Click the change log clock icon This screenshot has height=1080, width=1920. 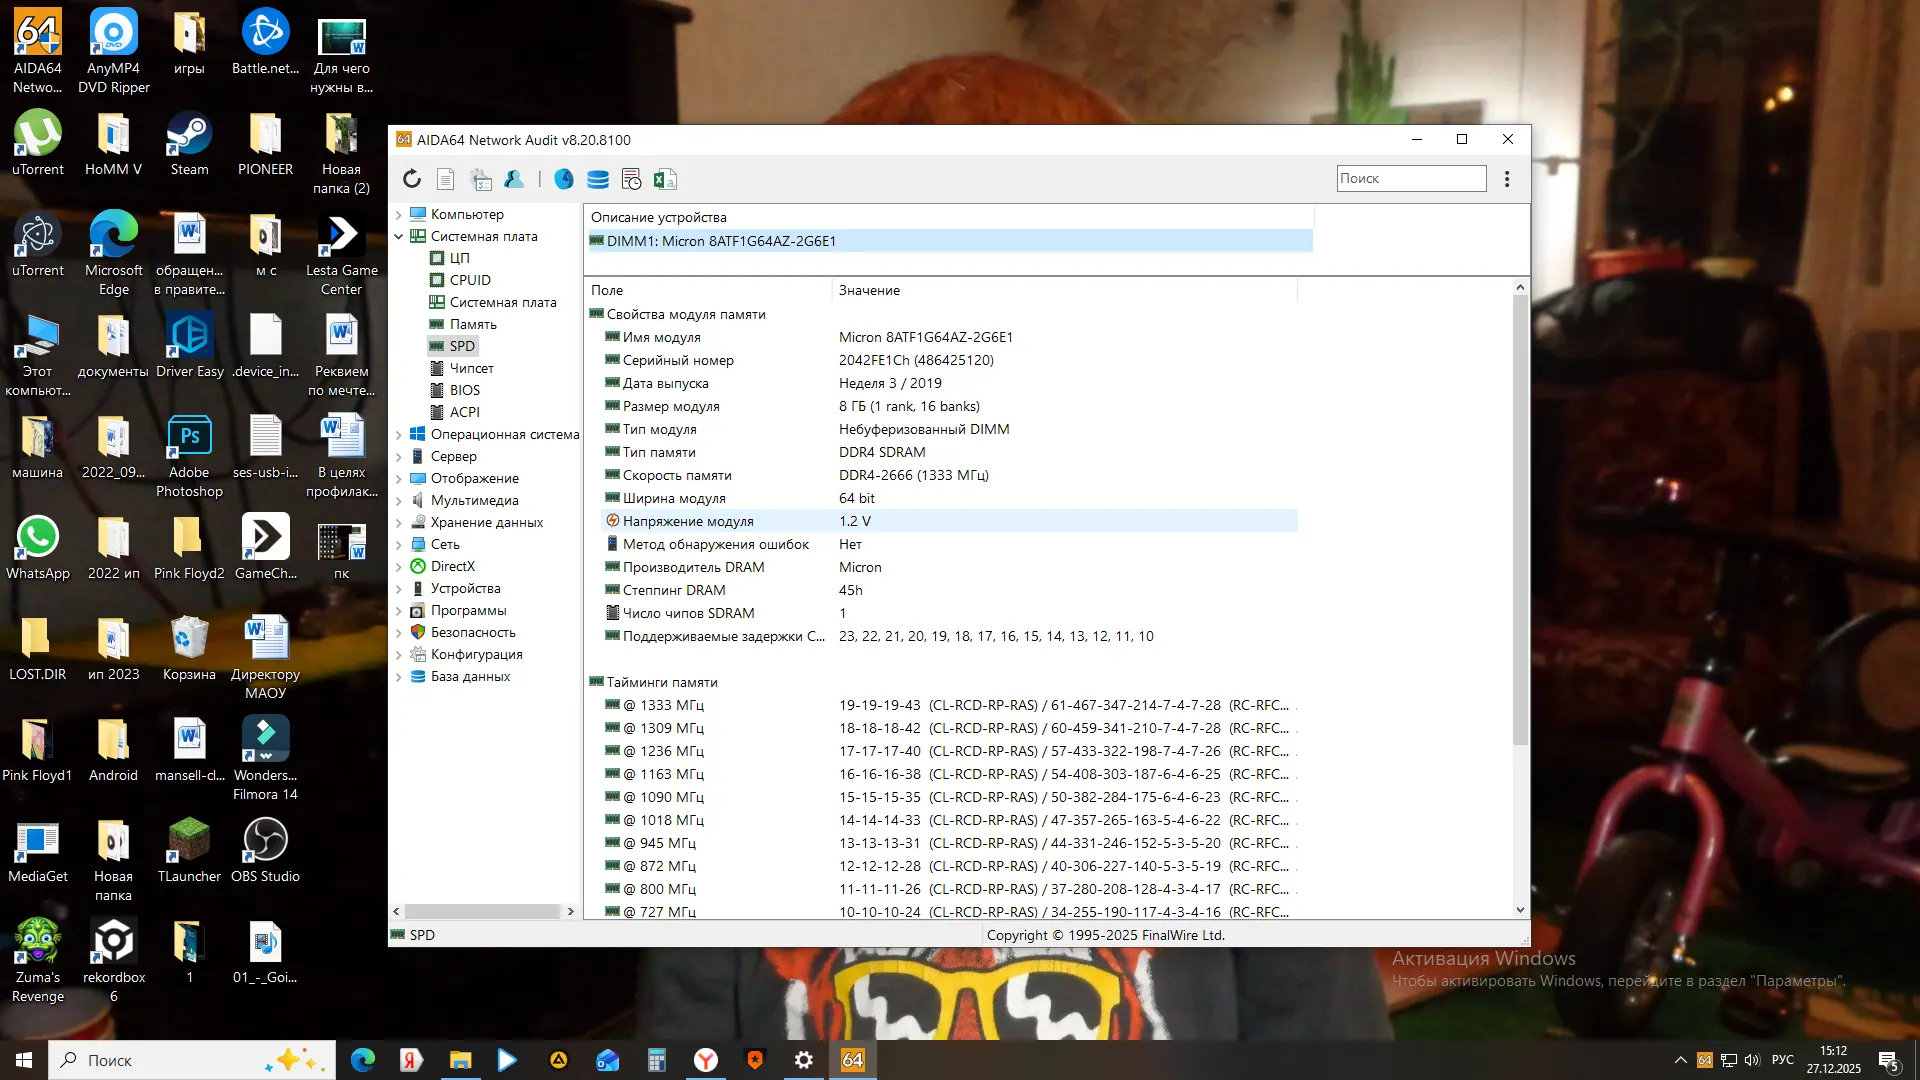click(x=631, y=179)
